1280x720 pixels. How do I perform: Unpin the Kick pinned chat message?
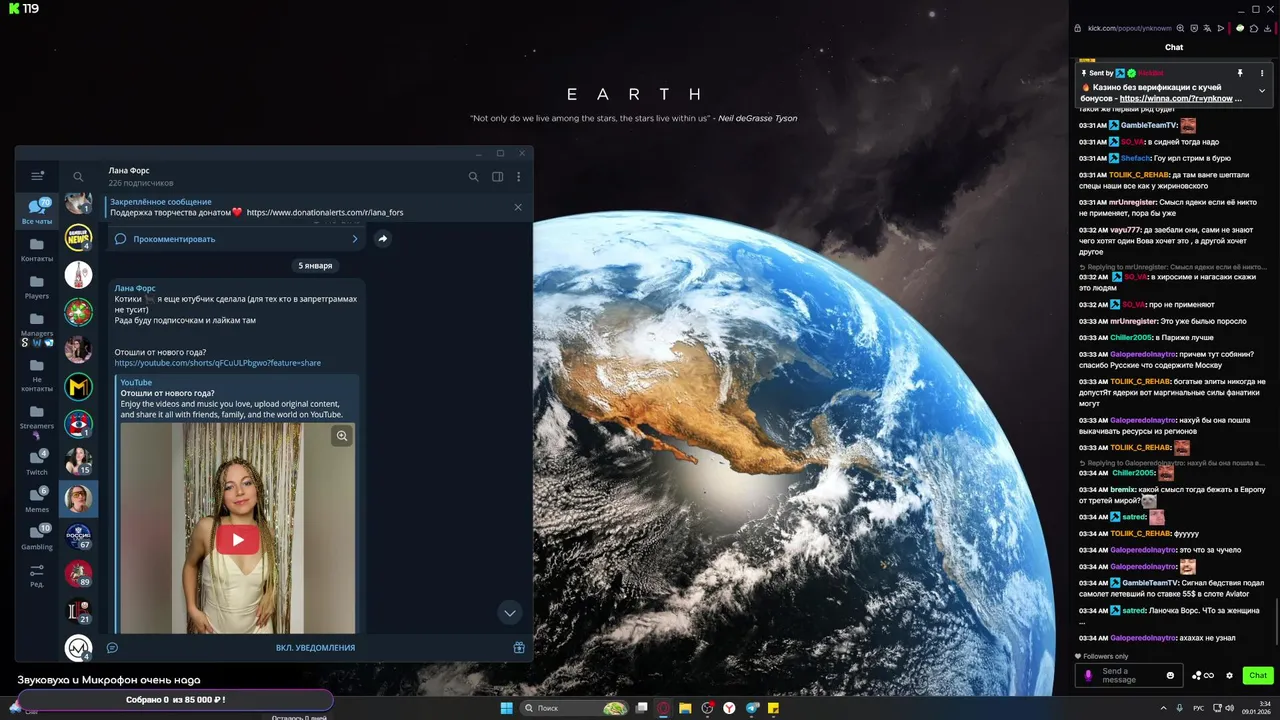[x=1240, y=73]
